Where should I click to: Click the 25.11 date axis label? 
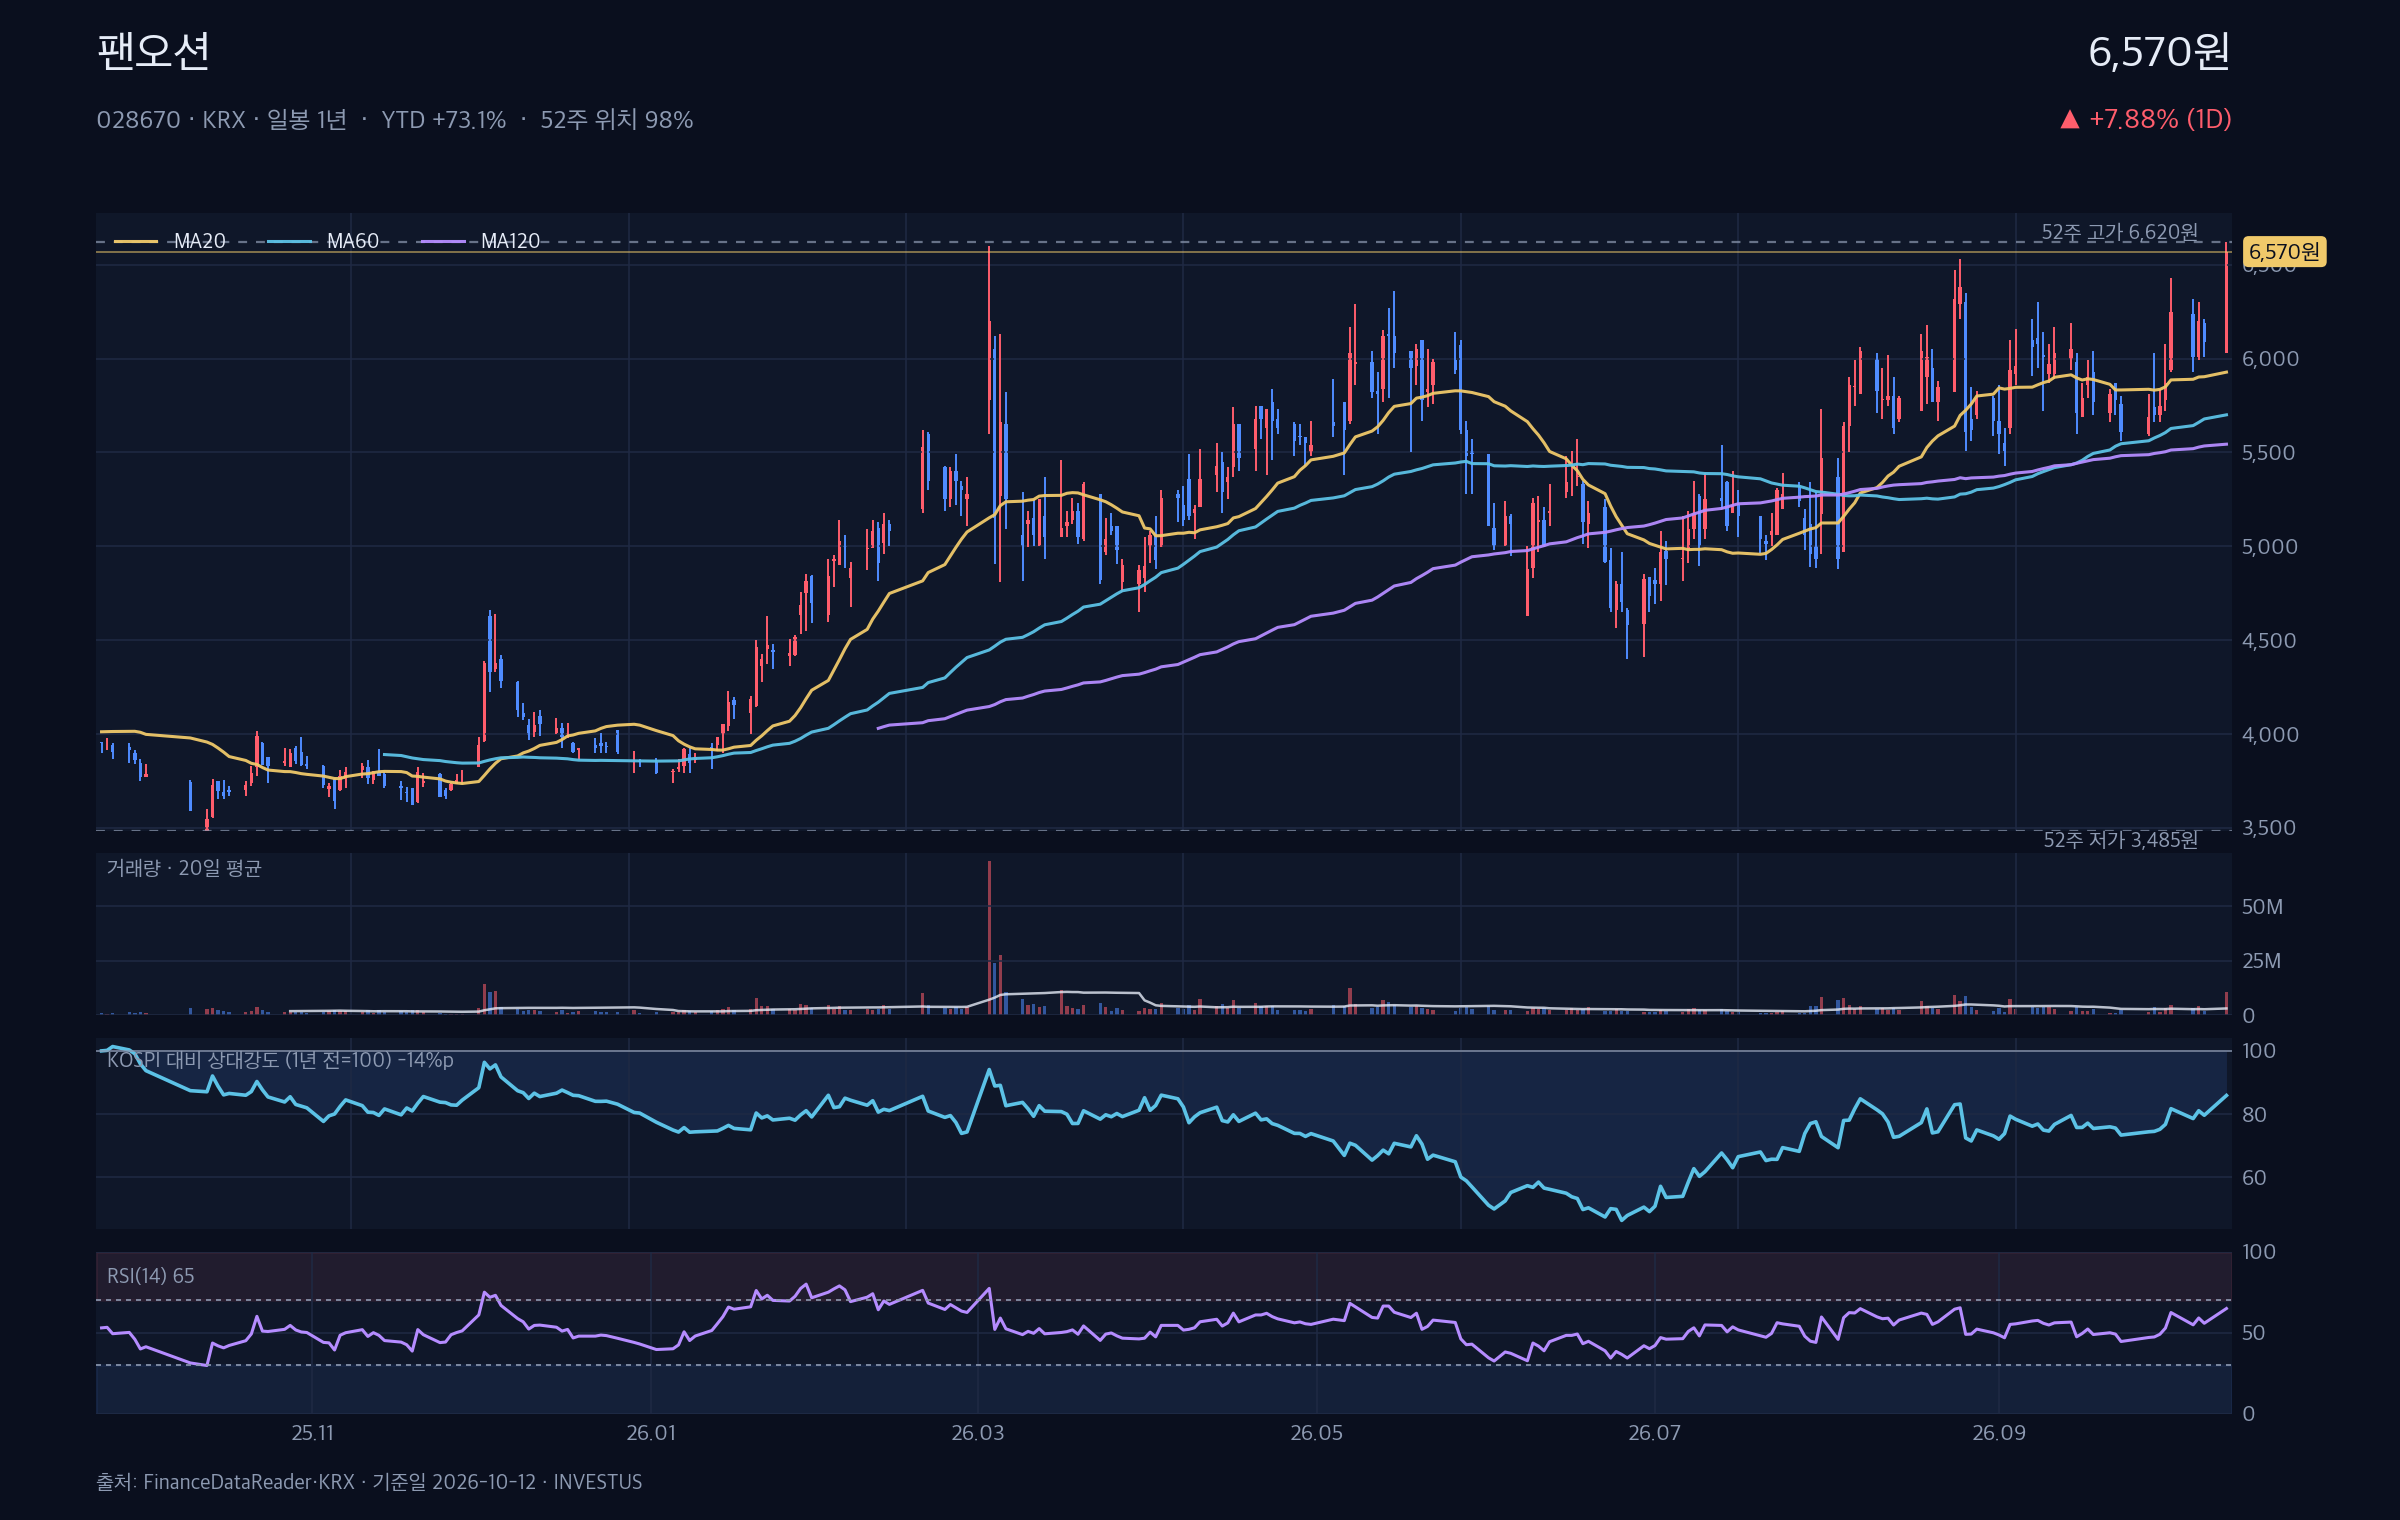312,1433
